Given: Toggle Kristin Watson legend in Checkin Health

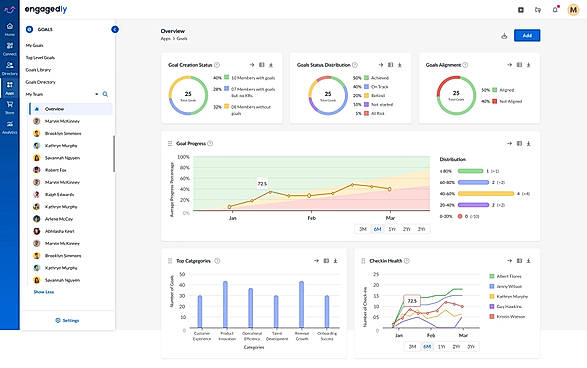Looking at the screenshot, I should coord(492,317).
